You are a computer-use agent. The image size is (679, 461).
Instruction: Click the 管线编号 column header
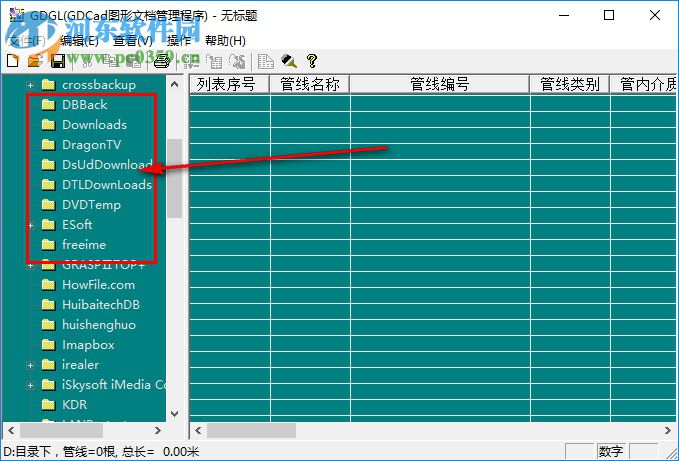[x=440, y=84]
